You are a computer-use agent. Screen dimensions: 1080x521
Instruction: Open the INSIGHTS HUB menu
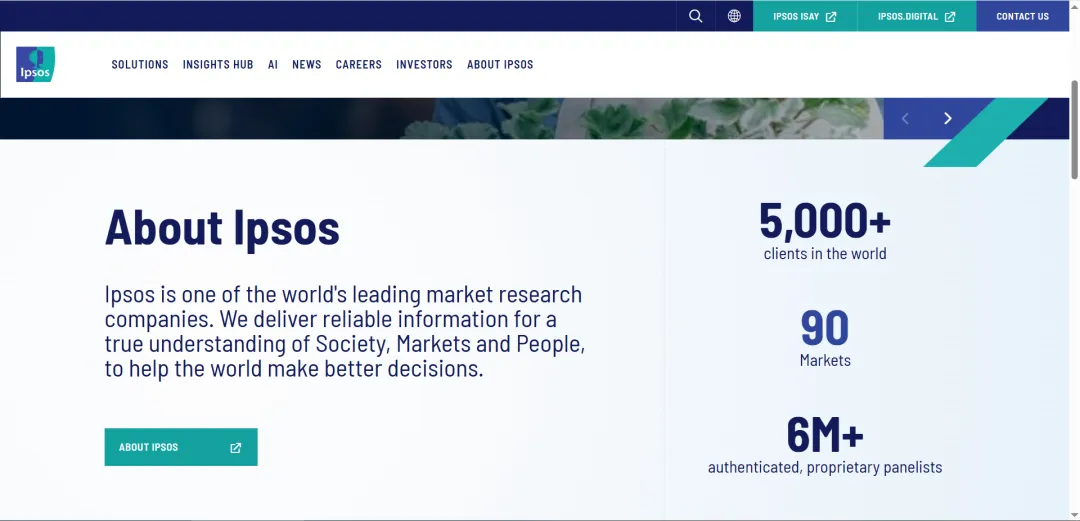point(218,64)
